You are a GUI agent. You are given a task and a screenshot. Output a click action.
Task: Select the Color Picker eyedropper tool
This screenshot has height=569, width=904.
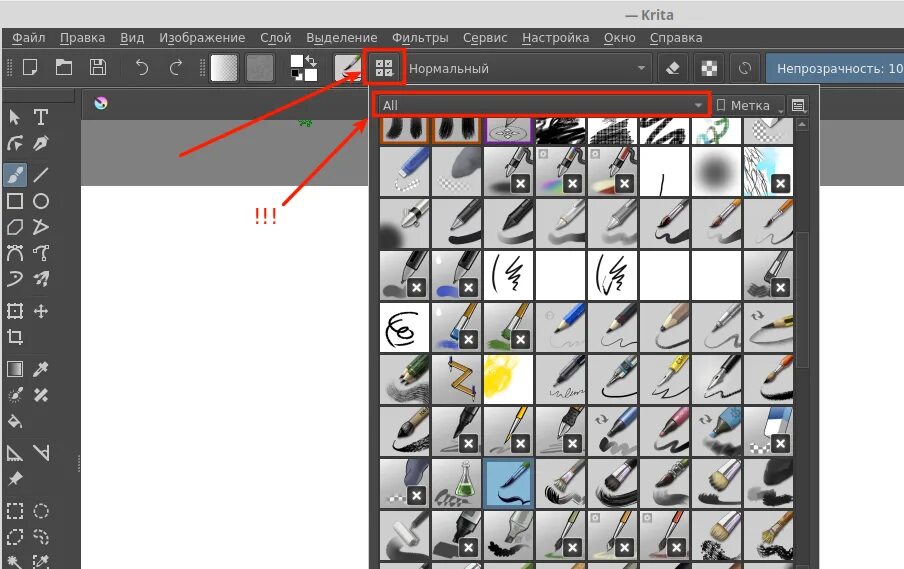point(40,369)
